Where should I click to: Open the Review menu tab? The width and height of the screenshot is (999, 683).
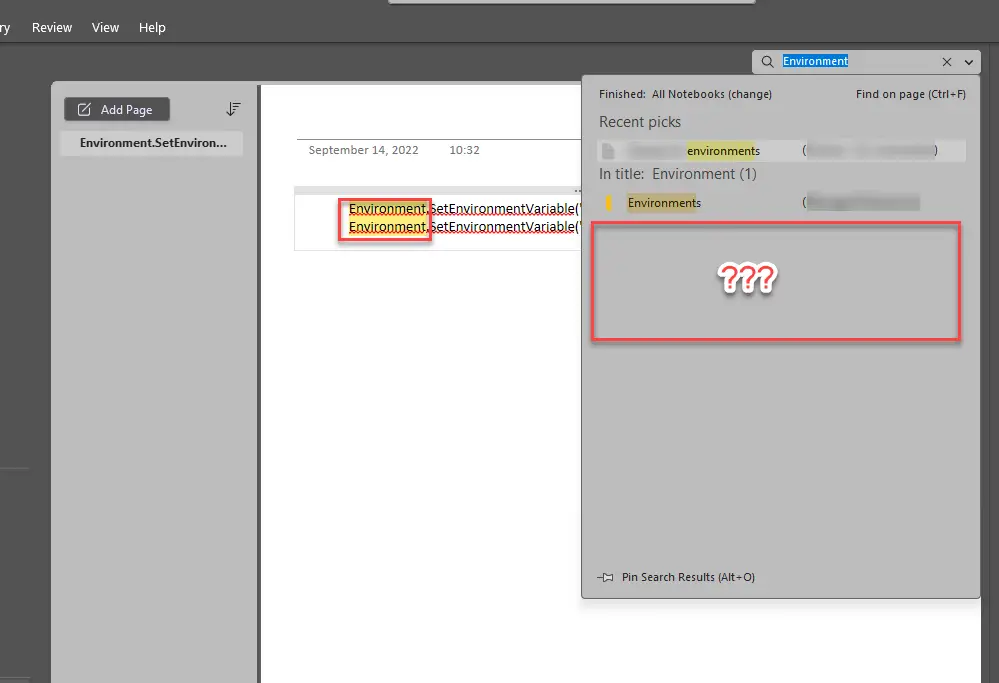click(52, 28)
